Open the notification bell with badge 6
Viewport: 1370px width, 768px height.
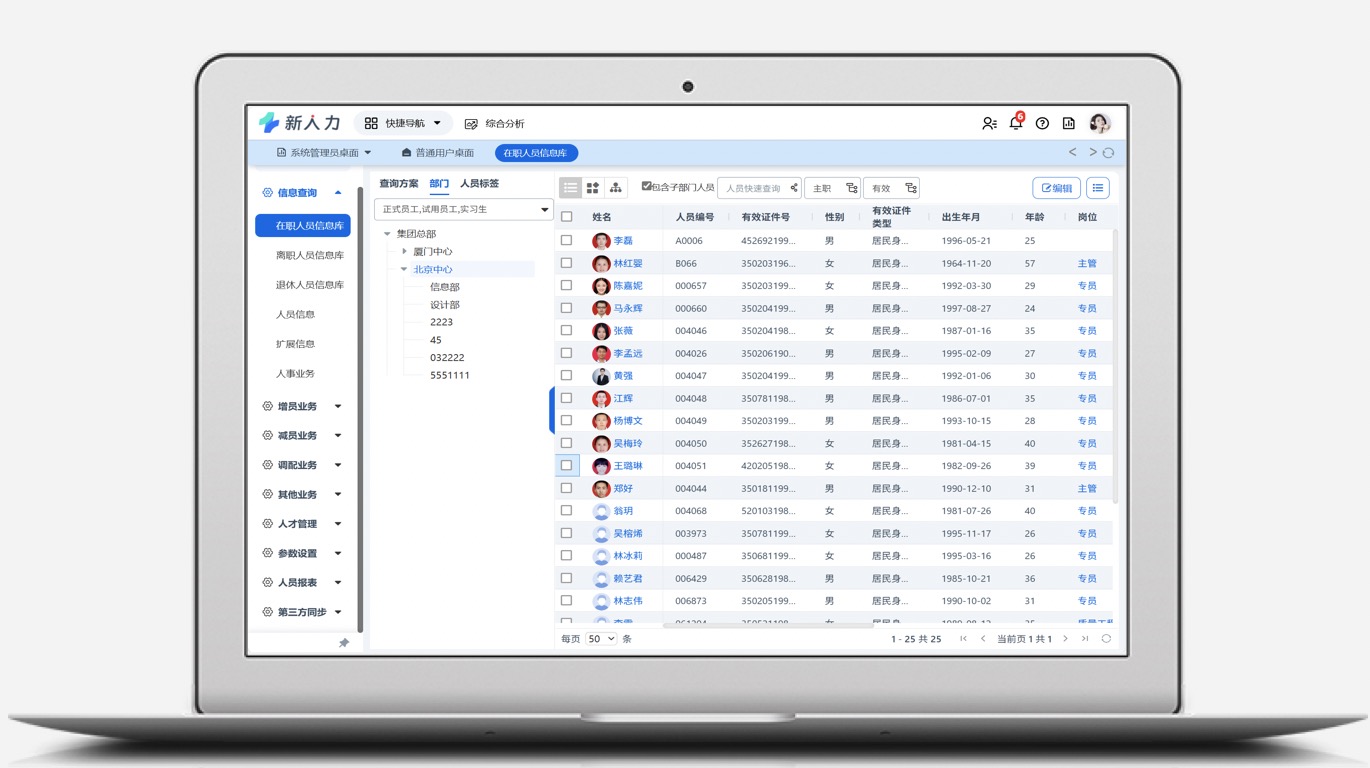point(1016,123)
